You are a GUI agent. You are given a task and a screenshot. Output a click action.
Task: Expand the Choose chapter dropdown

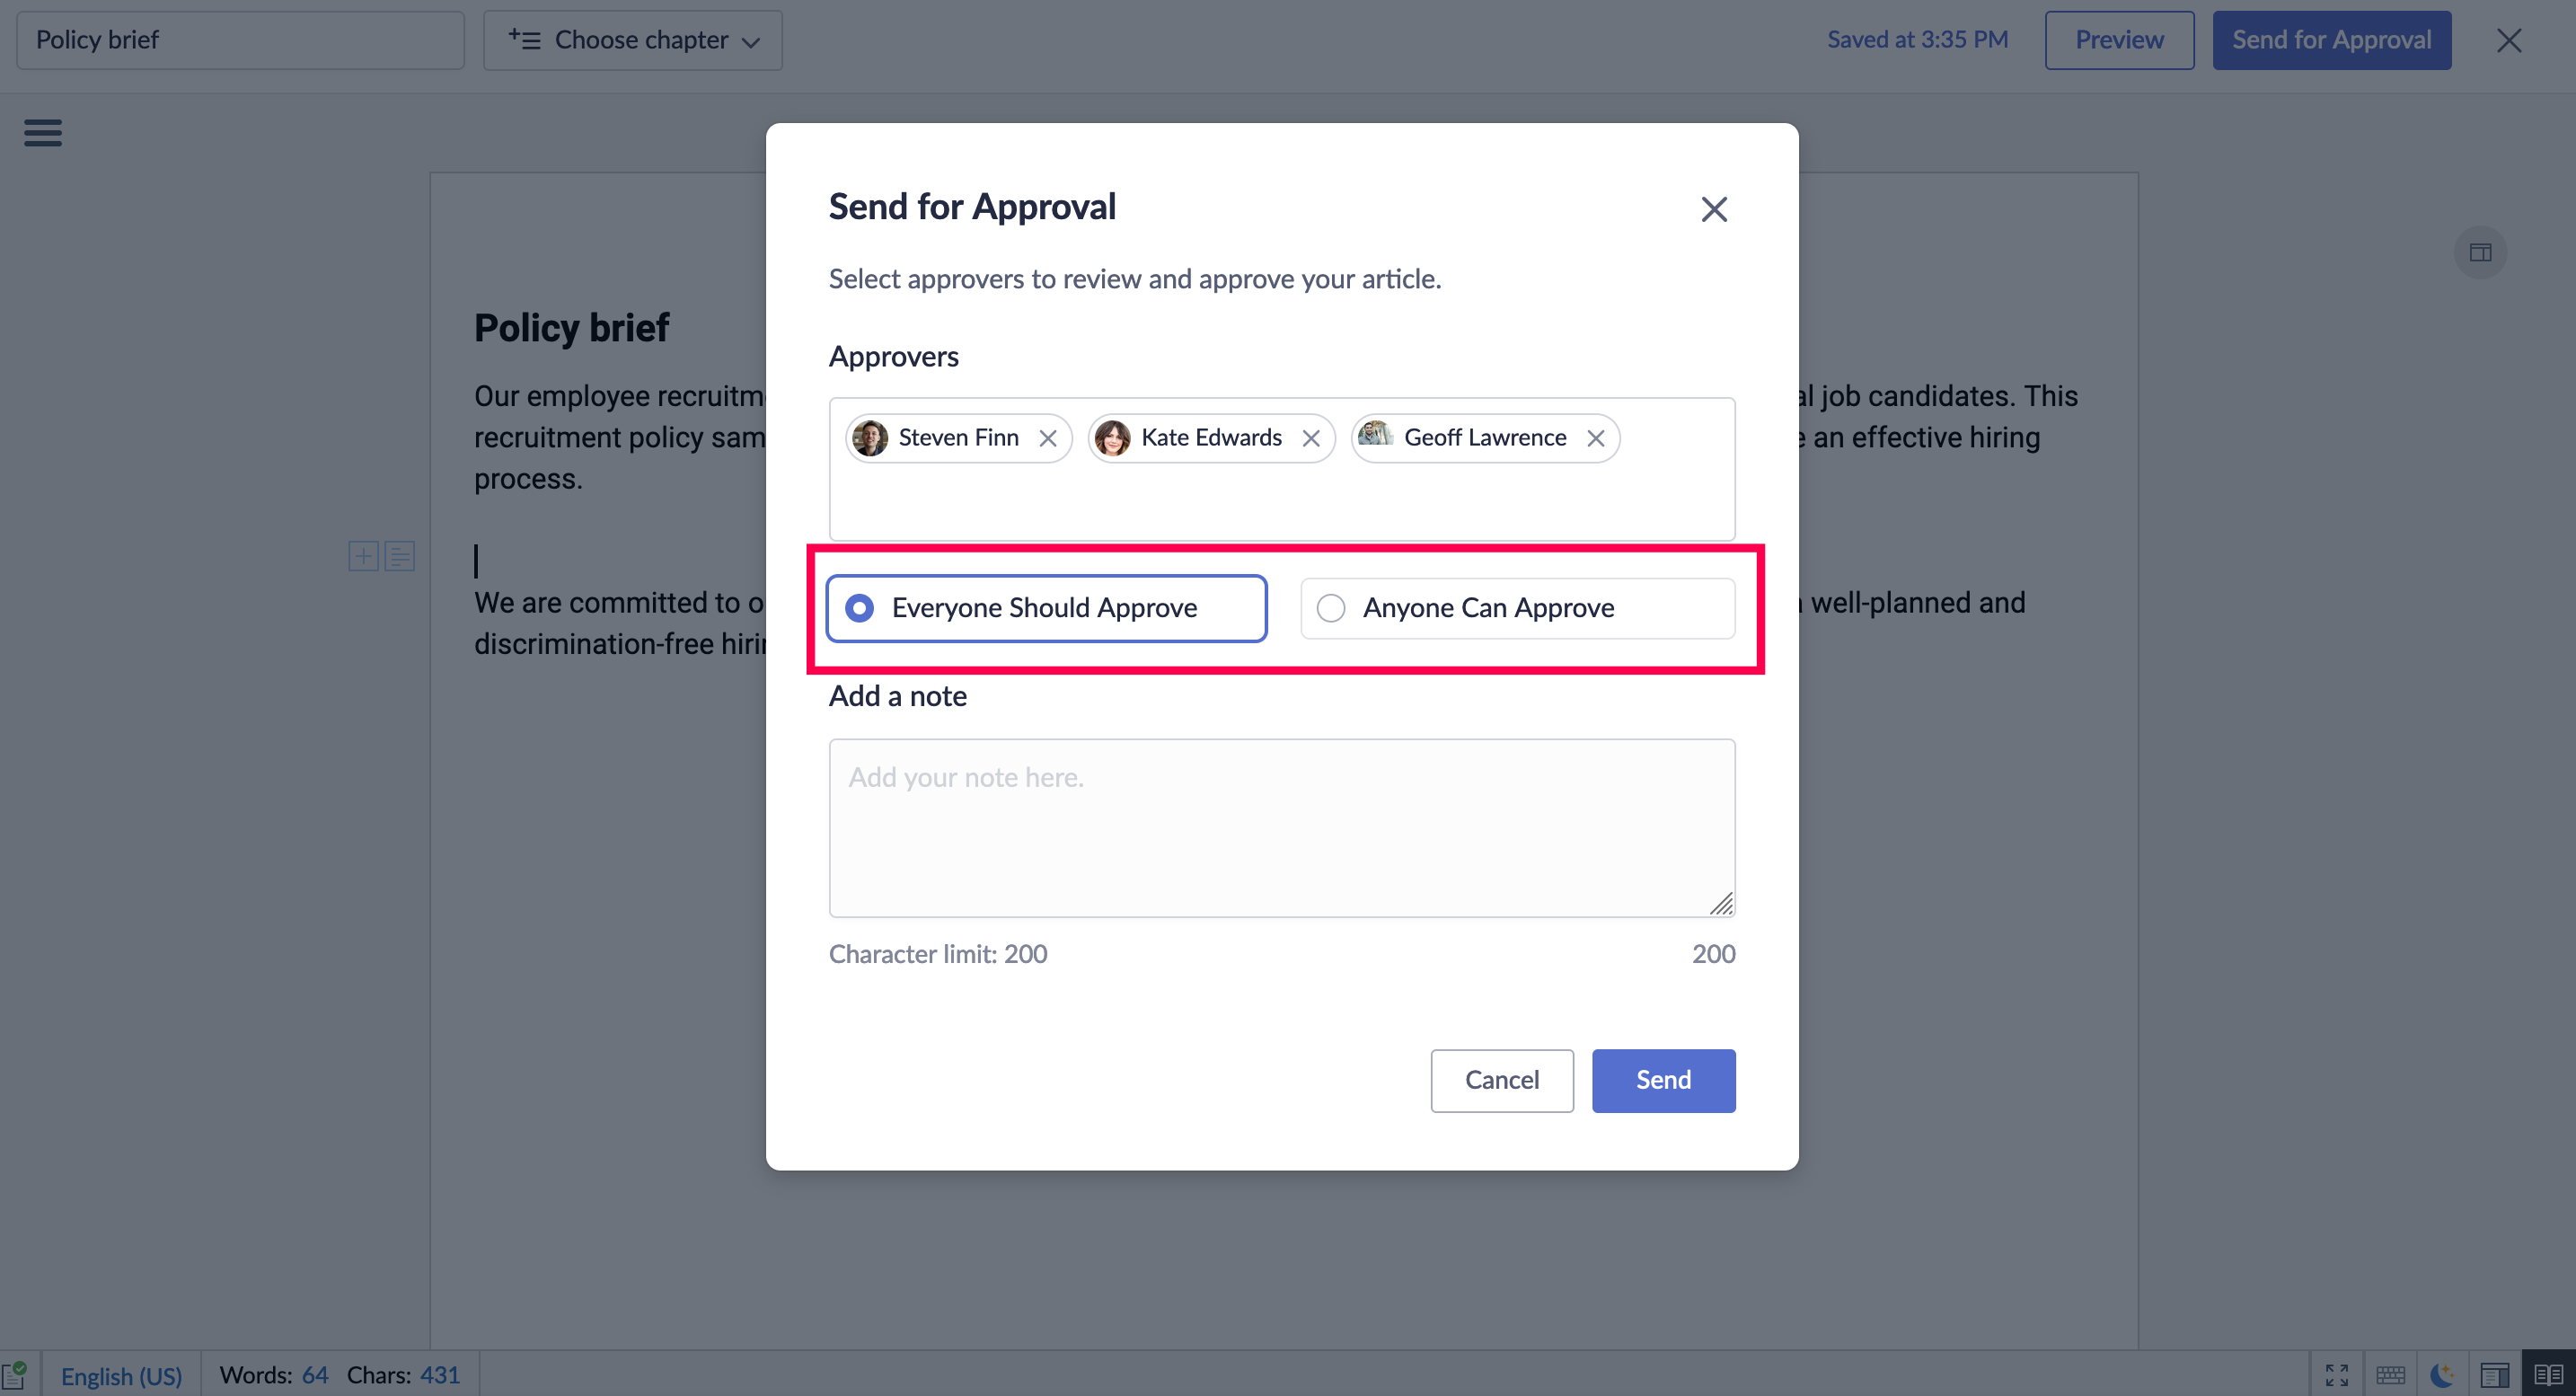(x=633, y=40)
